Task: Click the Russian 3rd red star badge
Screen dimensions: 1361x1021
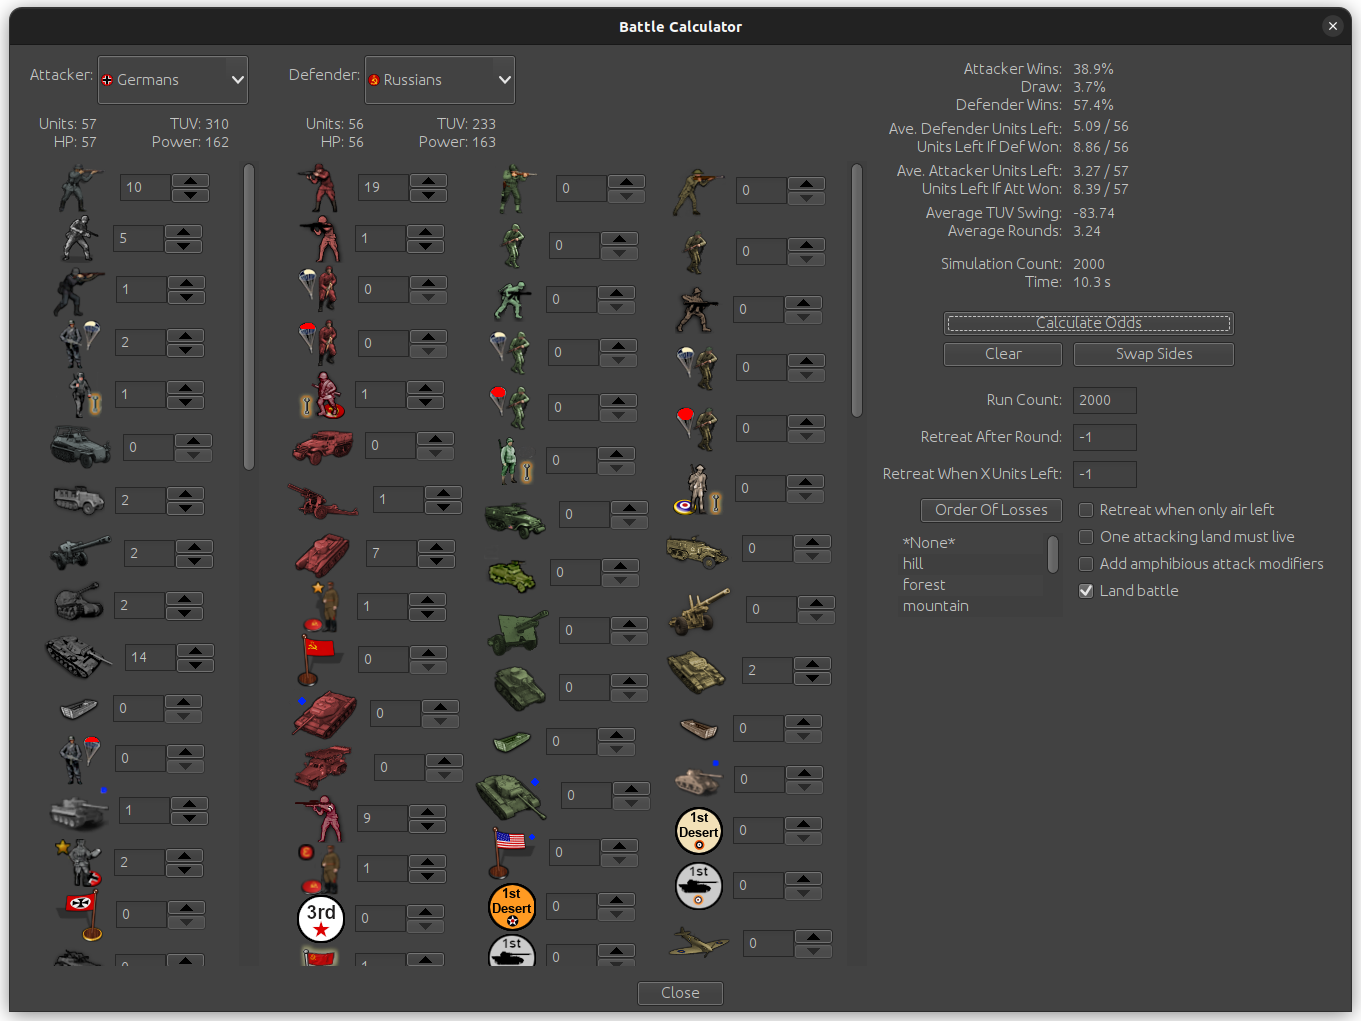Action: click(321, 918)
